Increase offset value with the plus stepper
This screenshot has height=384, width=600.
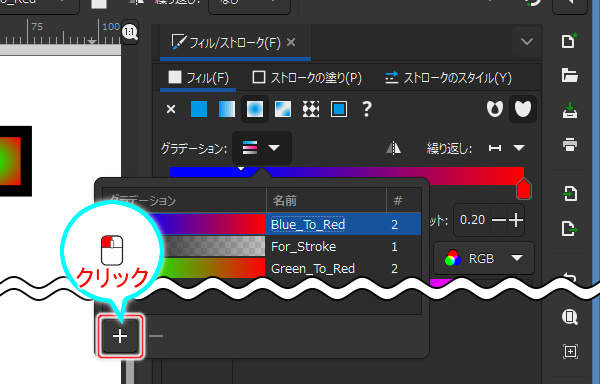(x=516, y=220)
